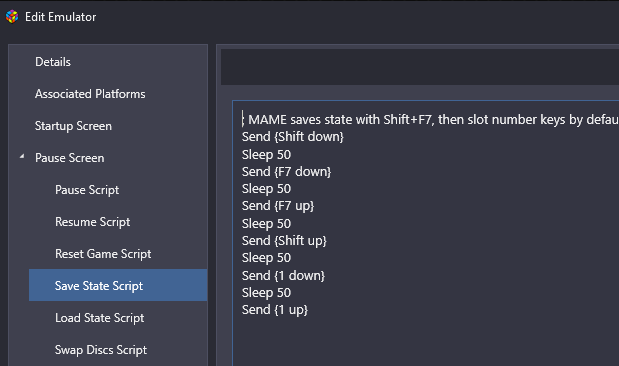Viewport: 619px width, 366px height.
Task: Open Swap Discs Script page
Action: tap(101, 350)
